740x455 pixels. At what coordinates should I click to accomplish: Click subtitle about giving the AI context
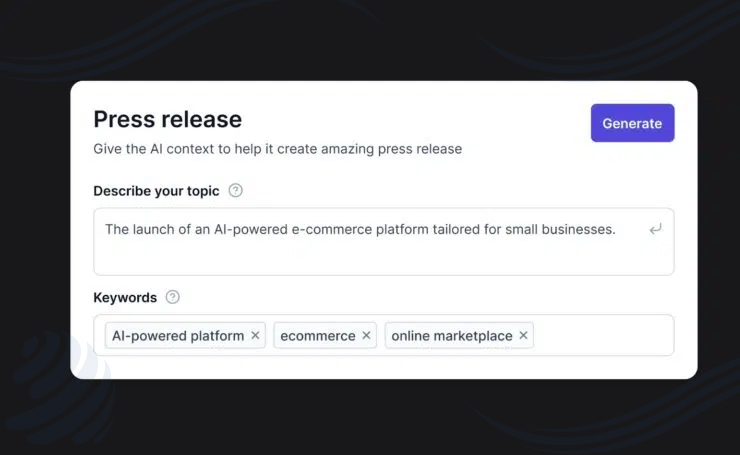click(278, 149)
